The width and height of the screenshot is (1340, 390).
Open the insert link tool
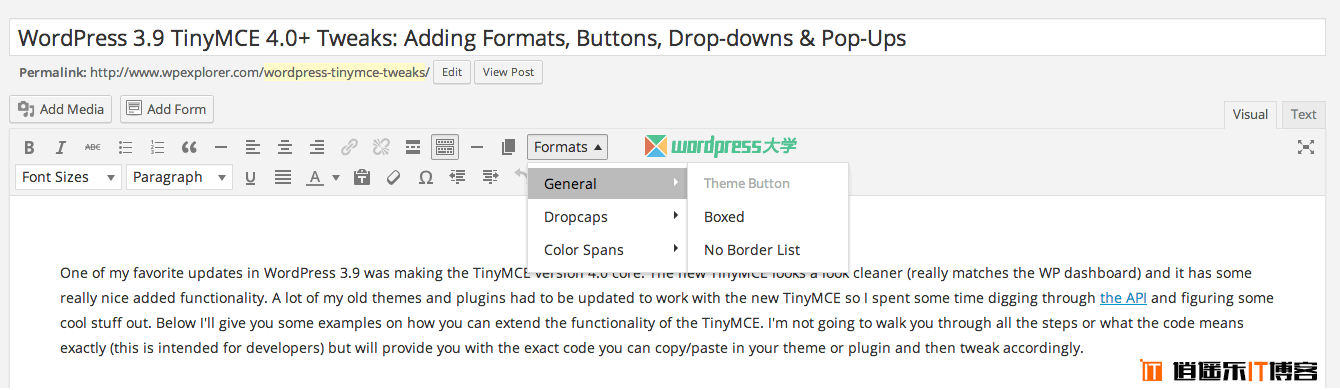[x=349, y=148]
